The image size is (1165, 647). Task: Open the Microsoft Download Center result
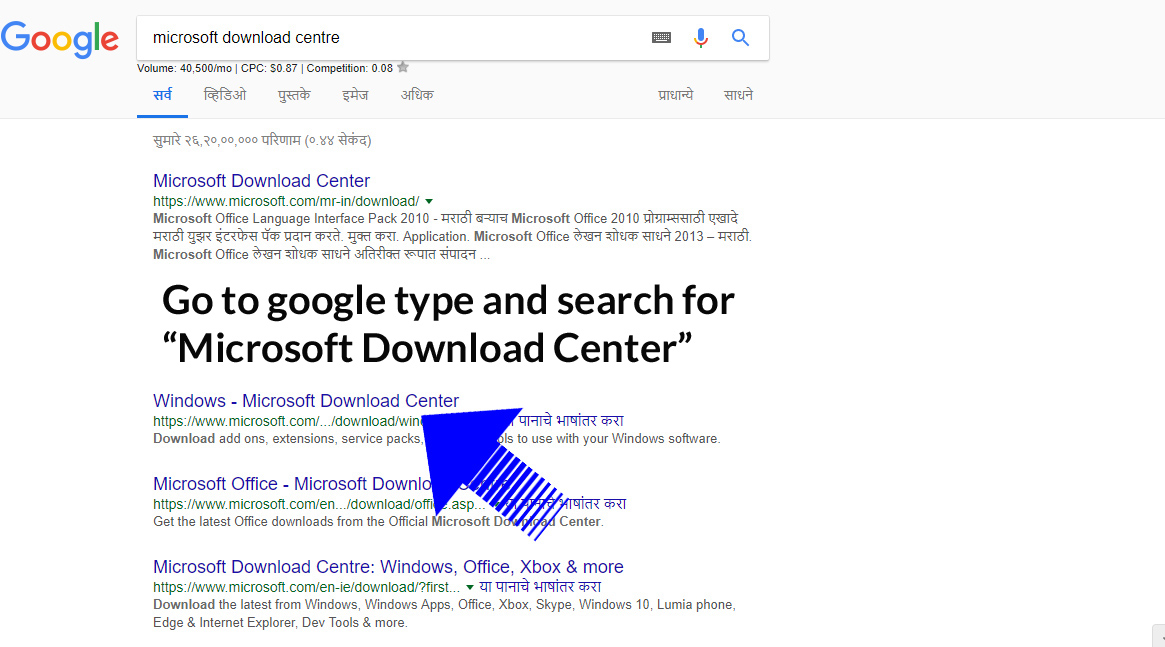(x=262, y=181)
